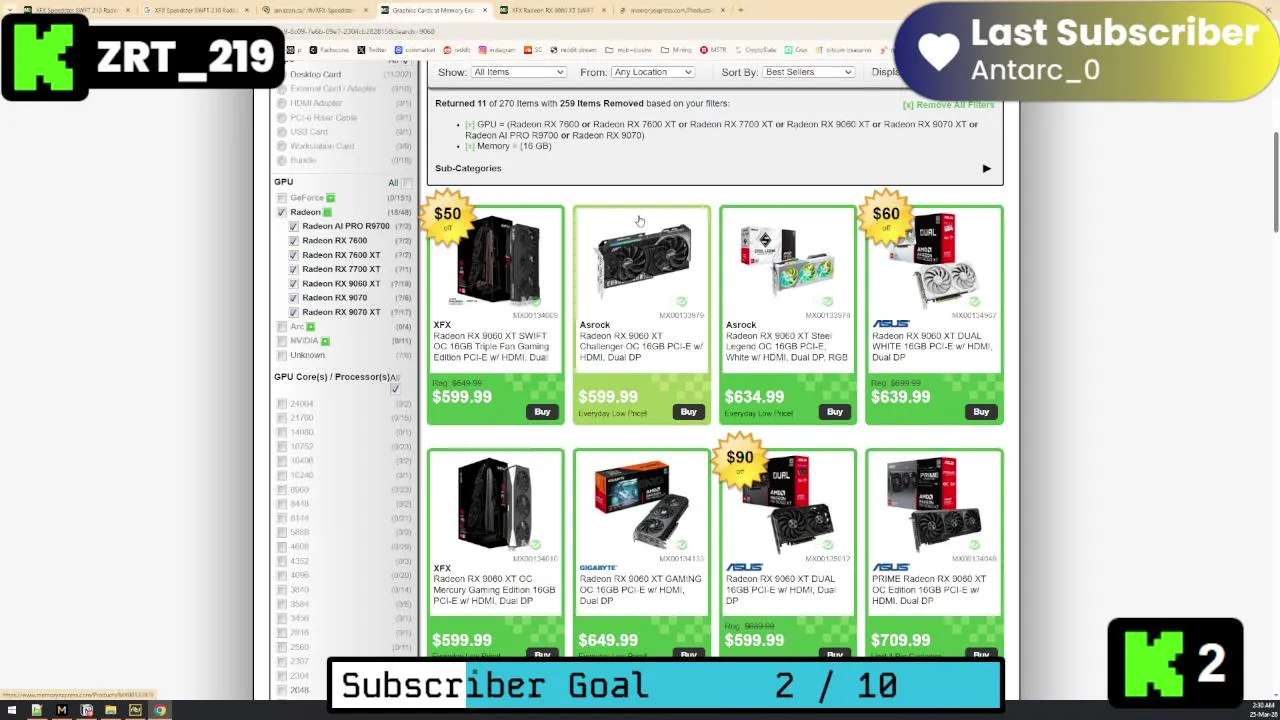Switch to the amazon.ca XFX Speedster tab

(314, 10)
